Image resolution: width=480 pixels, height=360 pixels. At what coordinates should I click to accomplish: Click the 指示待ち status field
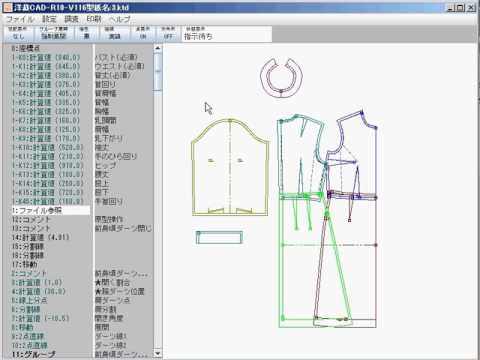pos(227,34)
